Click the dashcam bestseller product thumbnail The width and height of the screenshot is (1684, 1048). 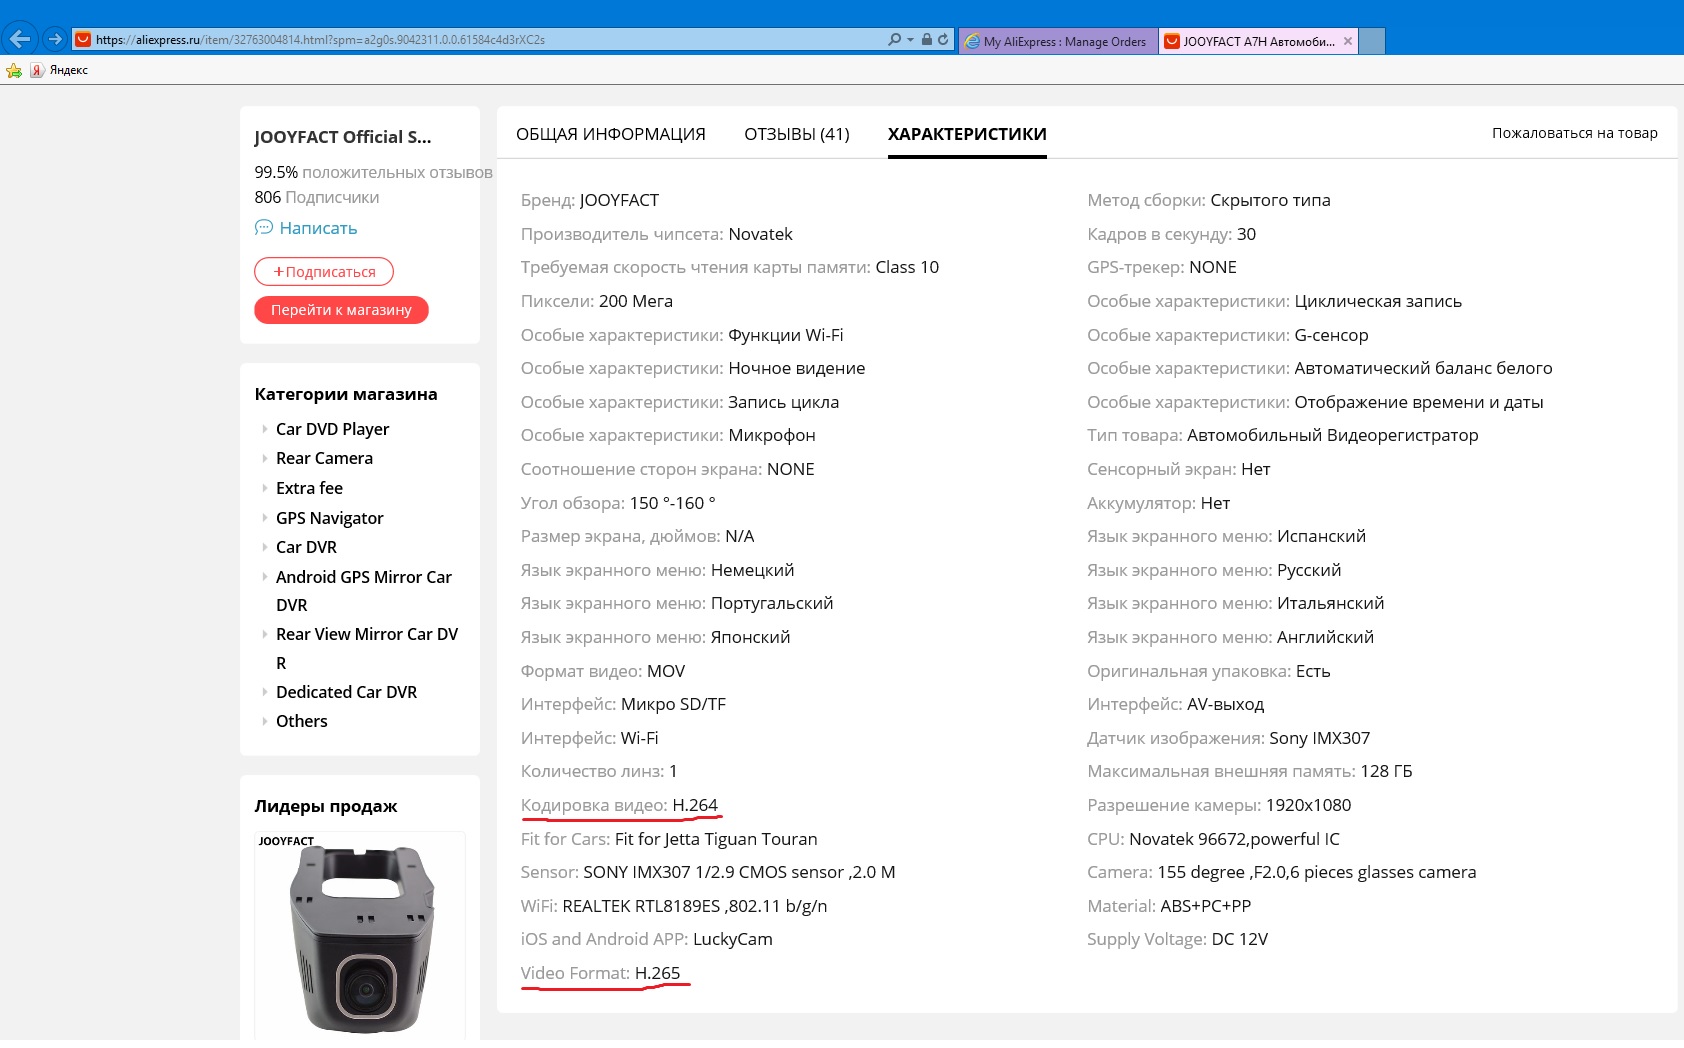[360, 937]
